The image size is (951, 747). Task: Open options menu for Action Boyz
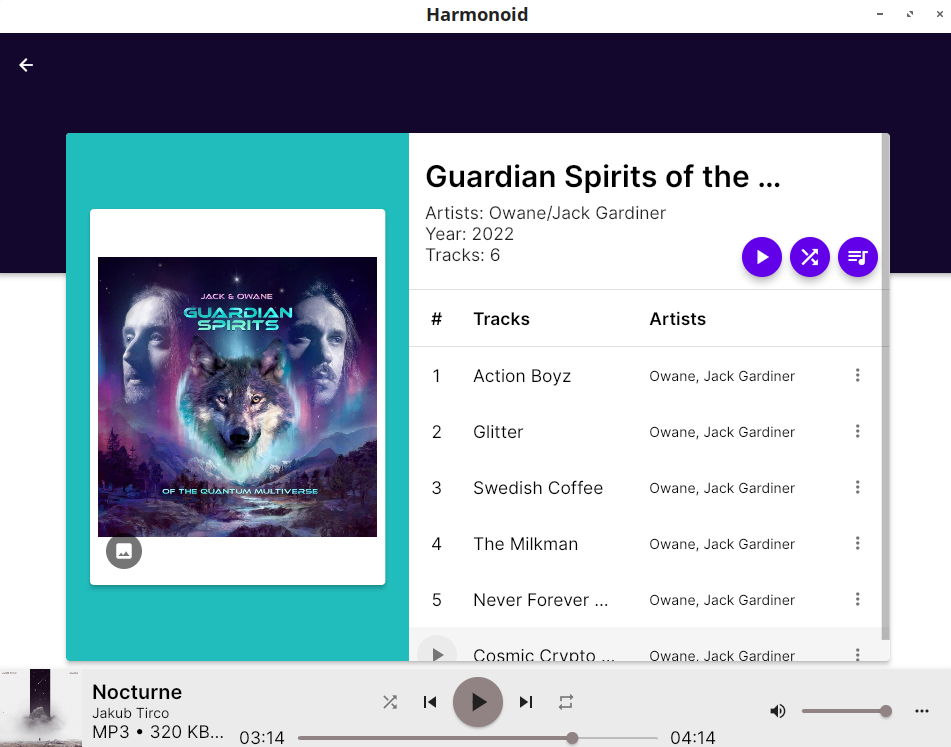pyautogui.click(x=858, y=375)
